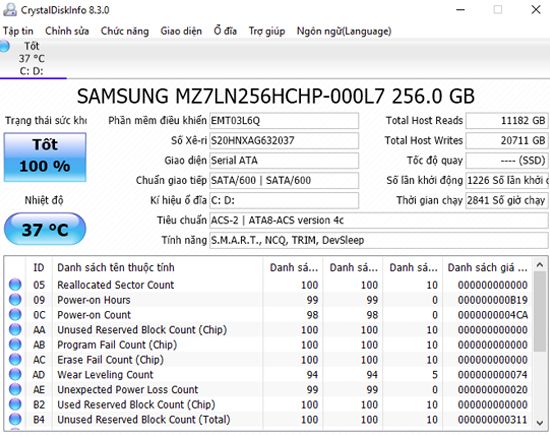Click the serial number field S20HNXAG632037
The image size is (550, 435).
click(284, 141)
